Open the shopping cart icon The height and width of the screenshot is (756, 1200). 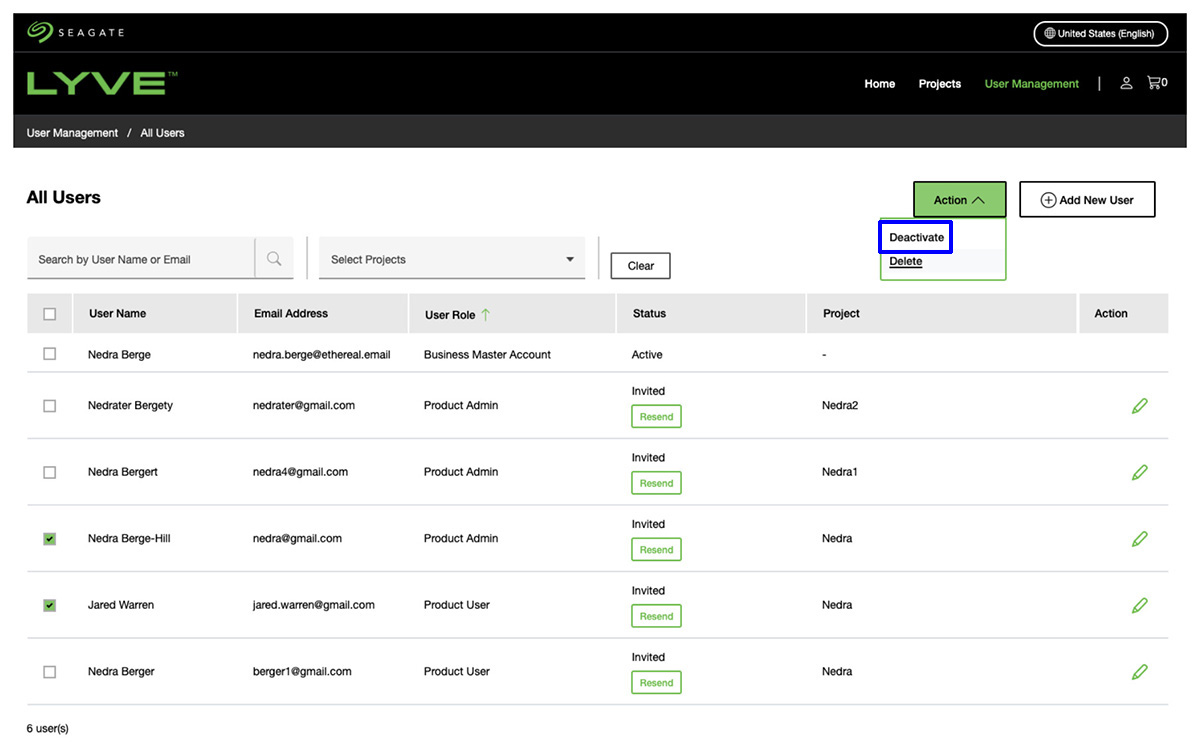coord(1157,83)
